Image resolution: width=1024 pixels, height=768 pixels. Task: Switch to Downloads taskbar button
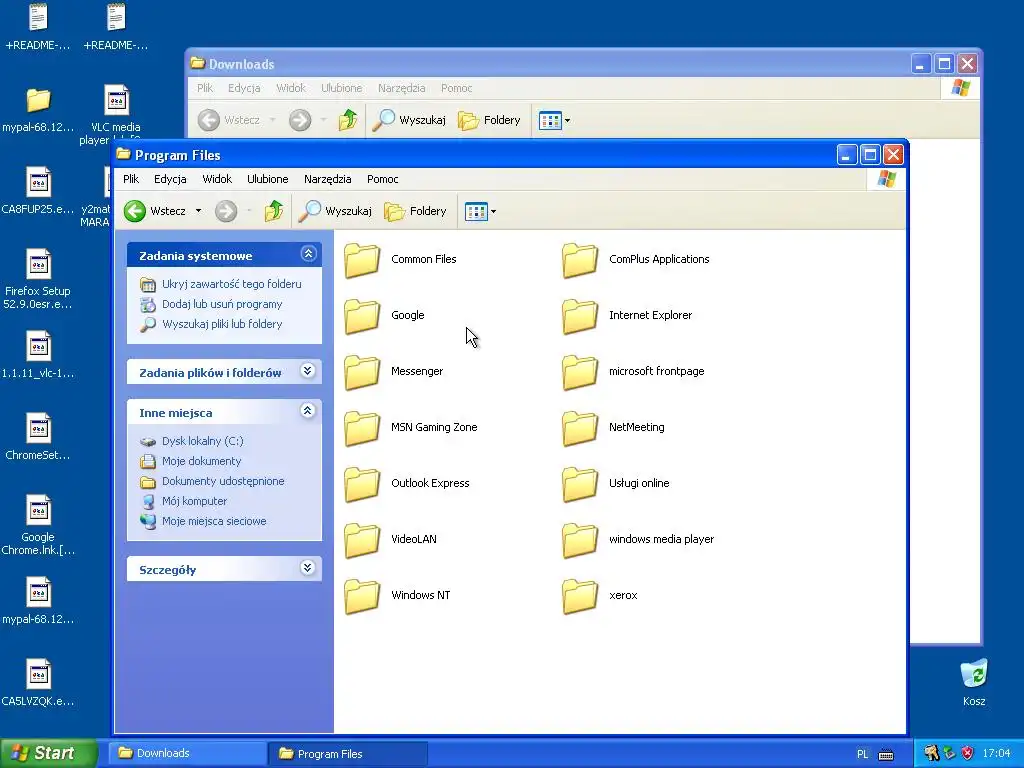187,754
